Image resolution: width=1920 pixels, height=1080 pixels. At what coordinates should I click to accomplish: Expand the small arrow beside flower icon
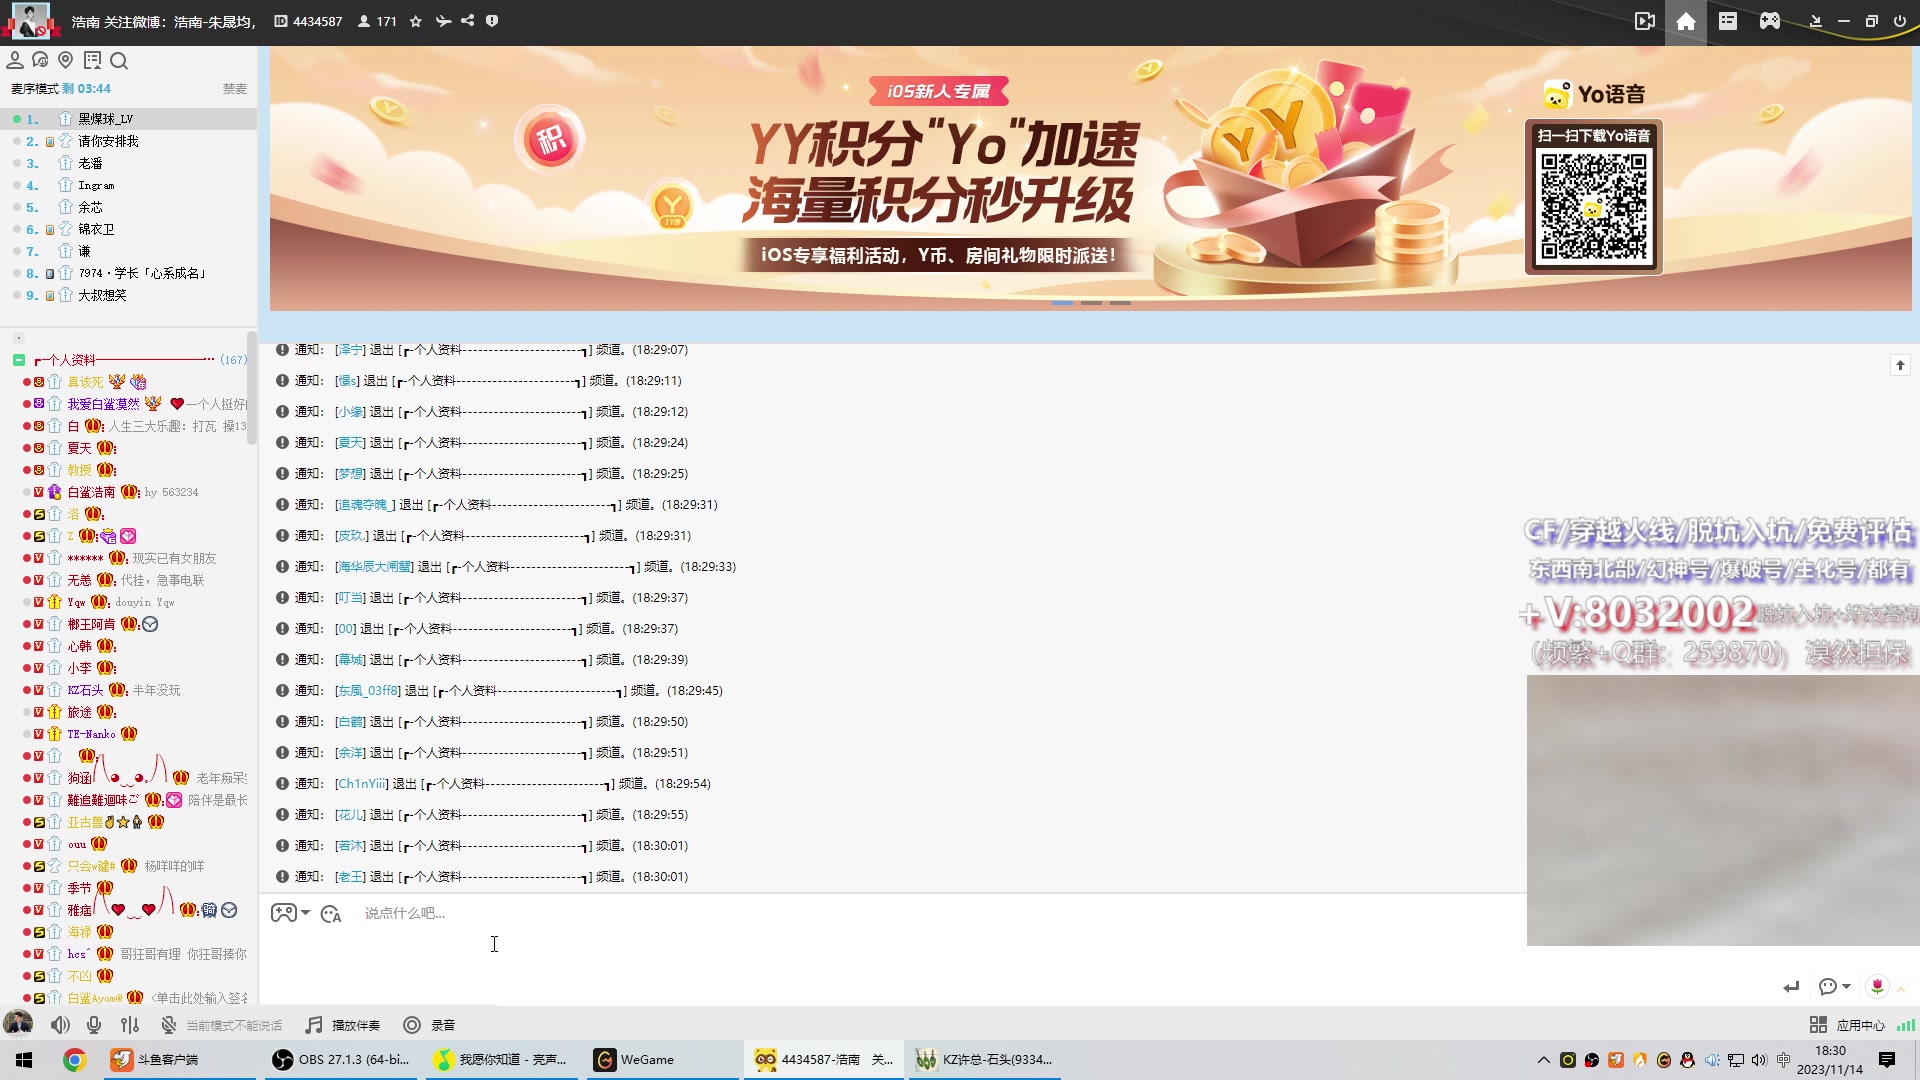(1901, 988)
